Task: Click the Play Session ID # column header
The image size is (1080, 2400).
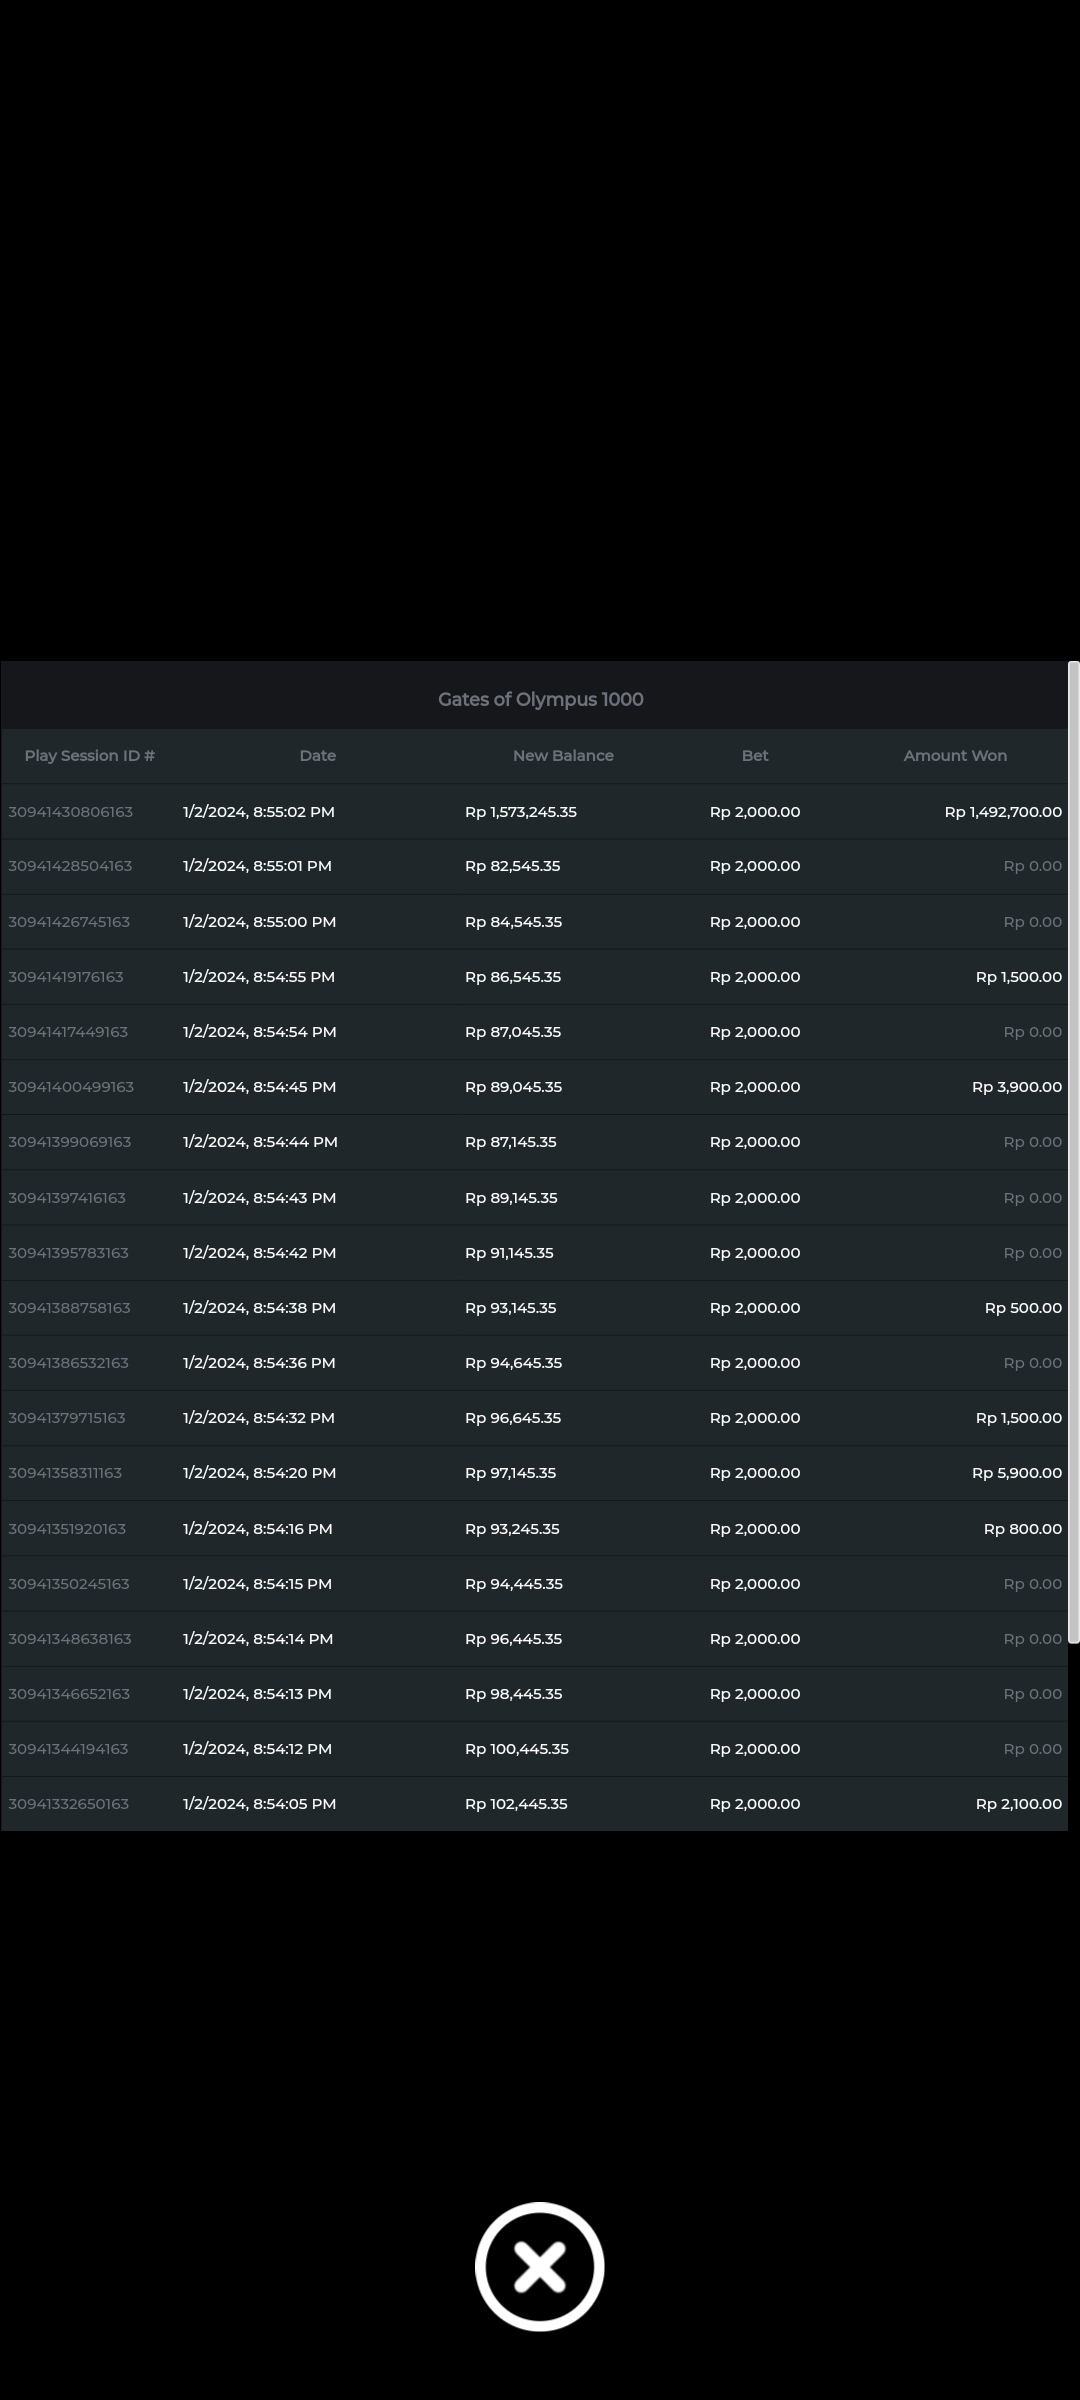Action: pos(89,756)
